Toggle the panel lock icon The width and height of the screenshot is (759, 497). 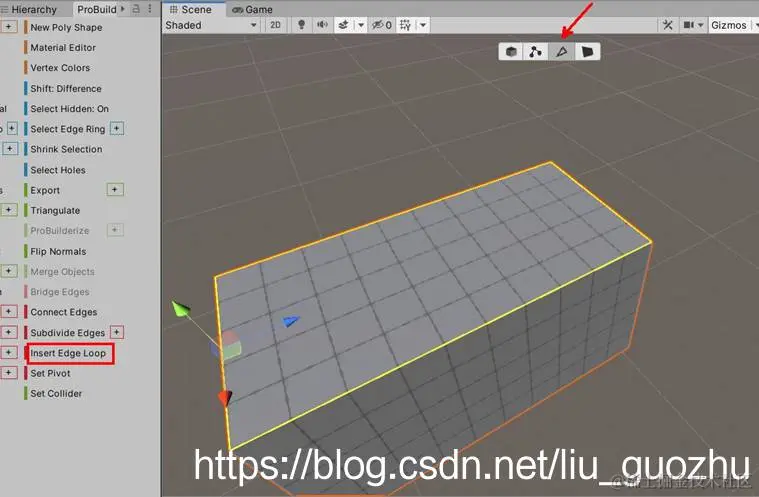click(x=136, y=9)
